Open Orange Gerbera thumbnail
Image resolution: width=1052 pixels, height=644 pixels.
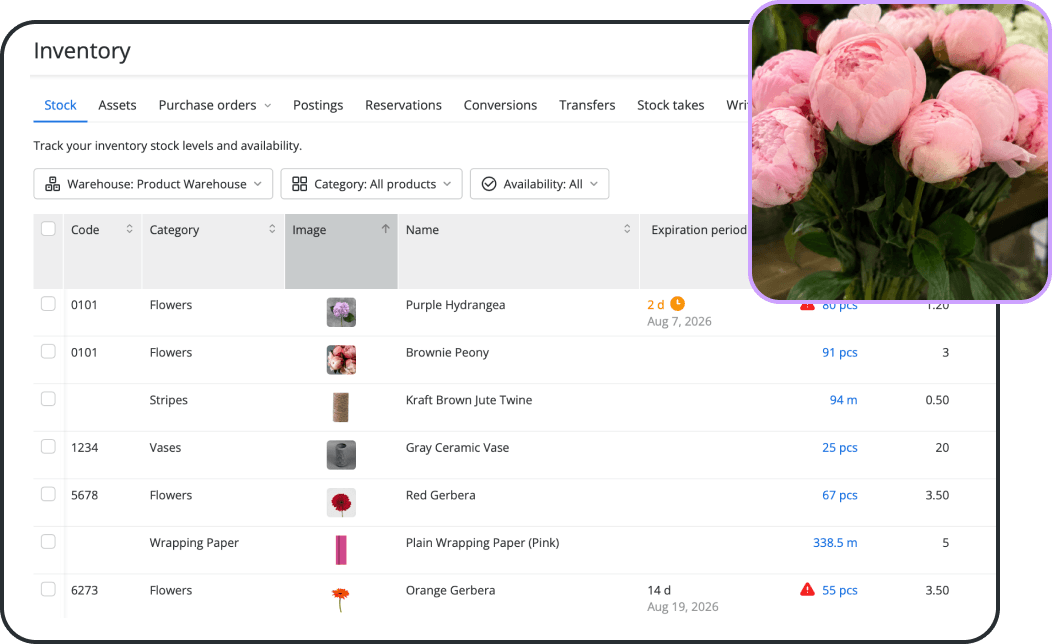click(x=341, y=598)
